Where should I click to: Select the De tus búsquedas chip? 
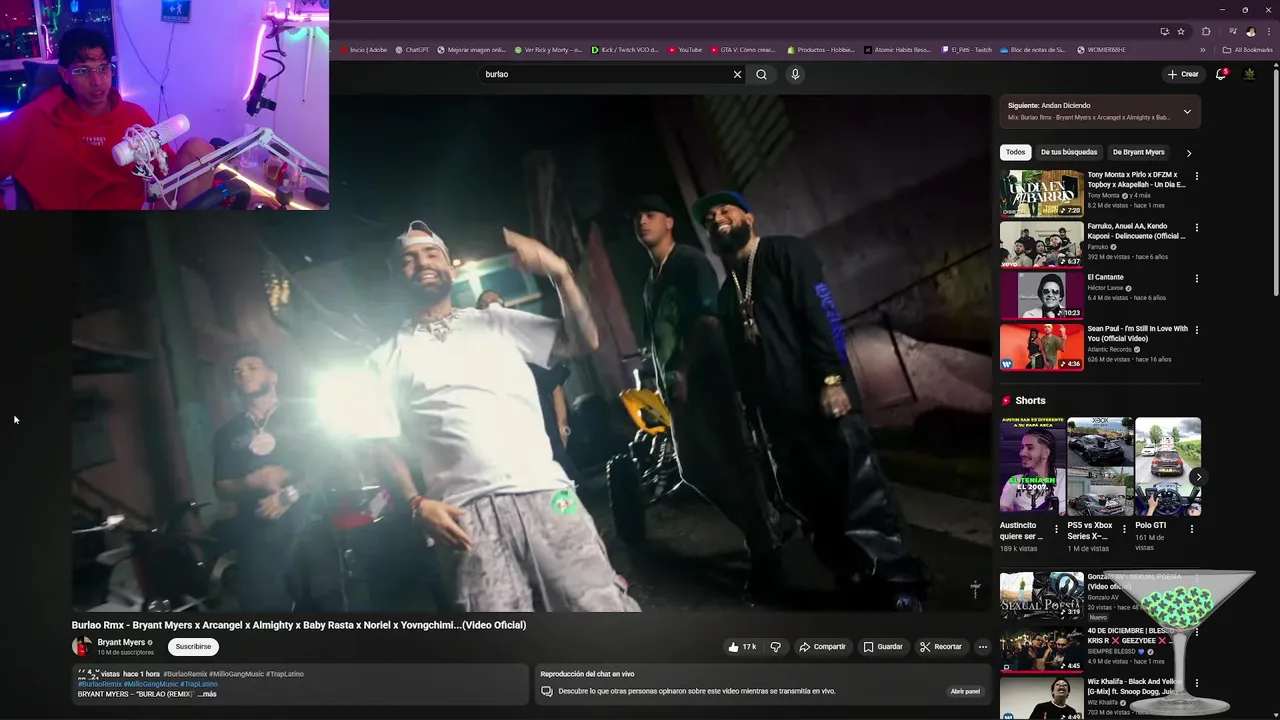coord(1069,152)
